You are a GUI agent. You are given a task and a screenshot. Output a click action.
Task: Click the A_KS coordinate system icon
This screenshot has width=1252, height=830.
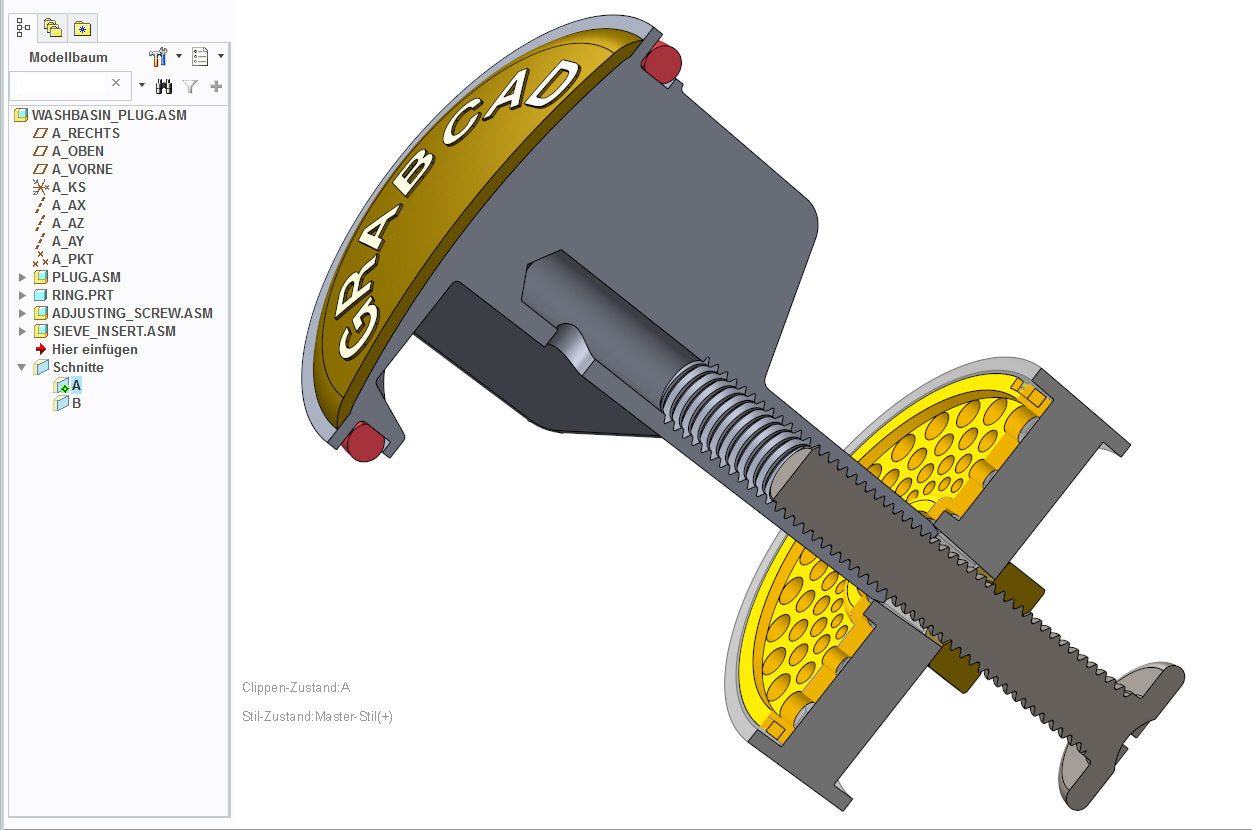click(41, 187)
